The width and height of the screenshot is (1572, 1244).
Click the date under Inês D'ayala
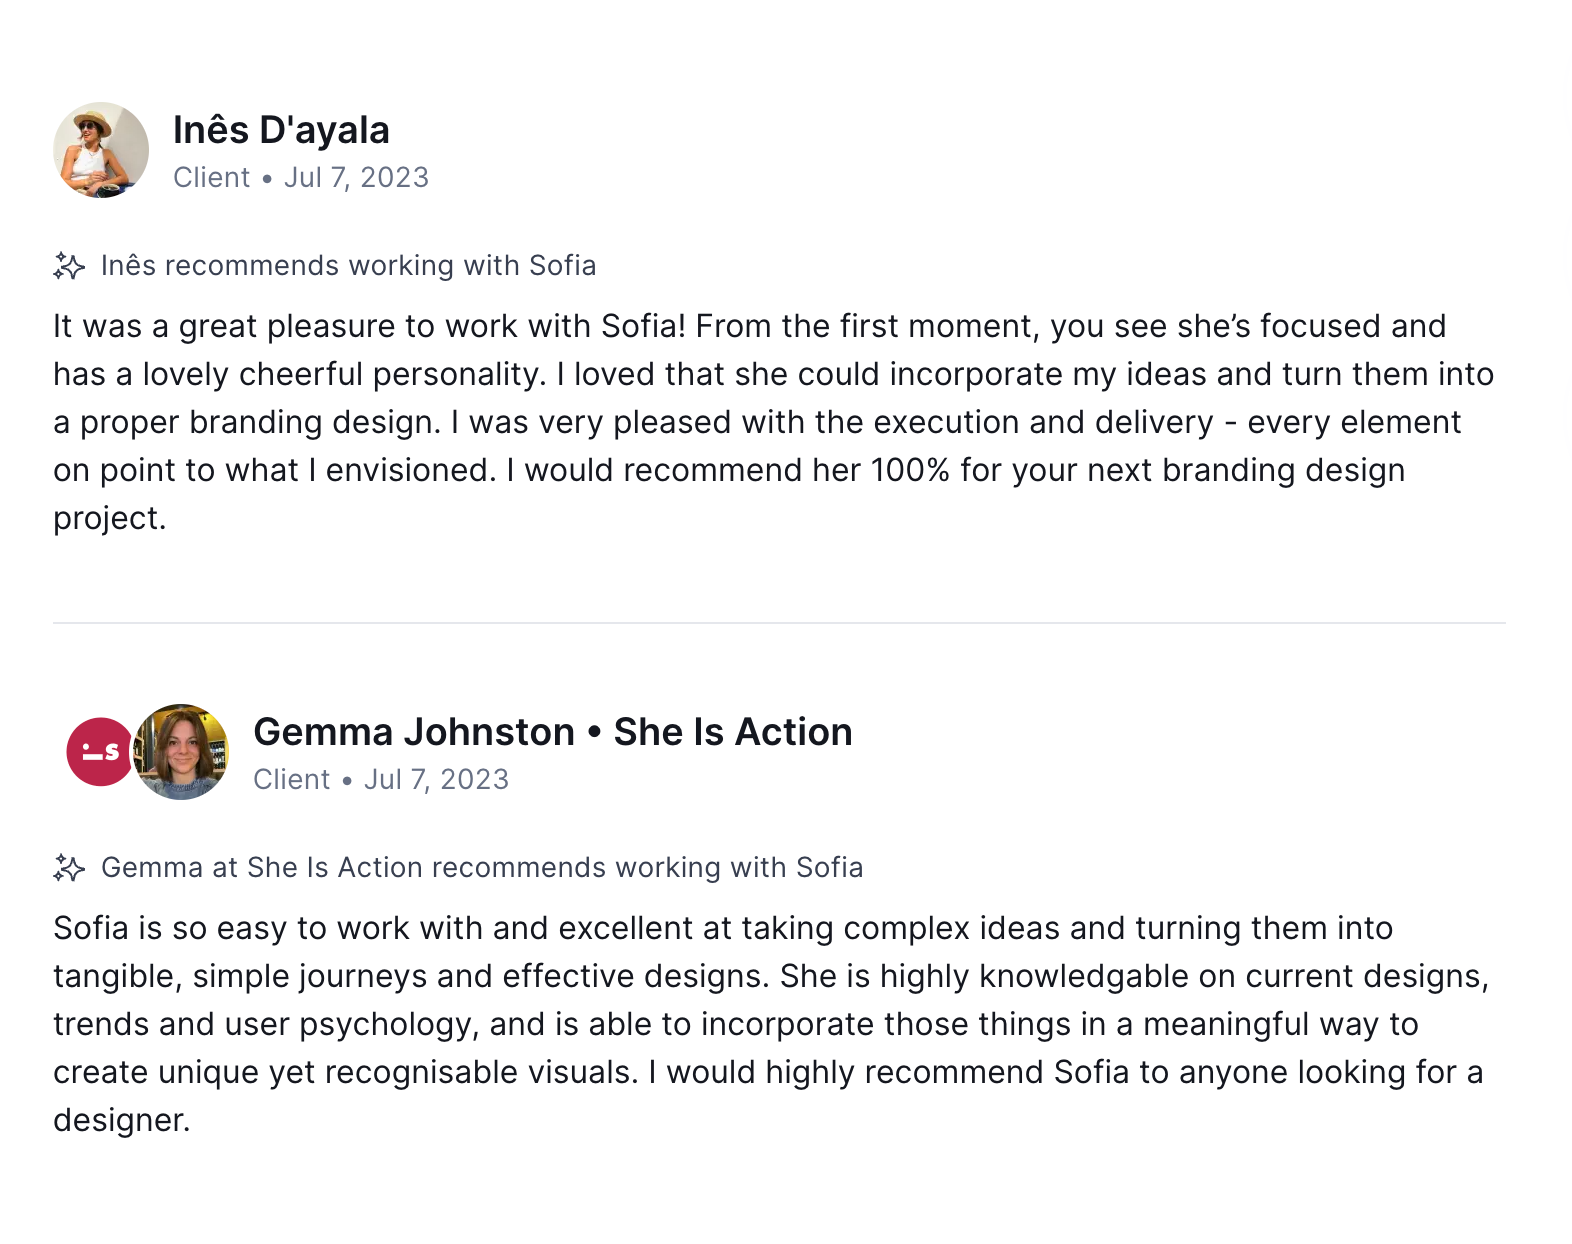pyautogui.click(x=356, y=178)
